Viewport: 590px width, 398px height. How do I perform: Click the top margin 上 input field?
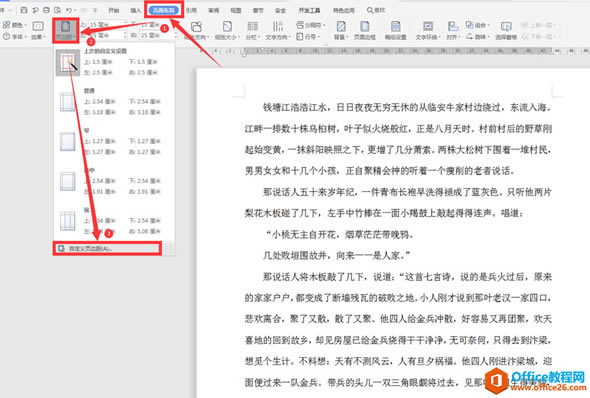tap(107, 25)
